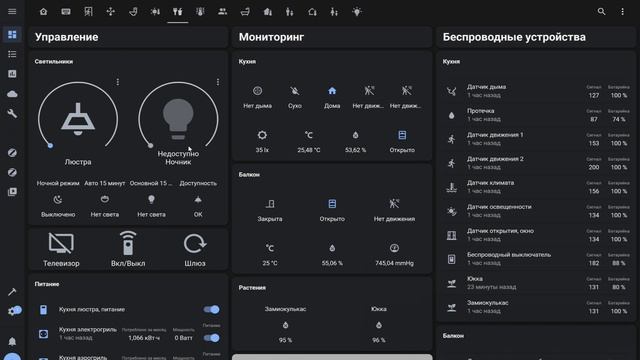Open the Датчик освещенности row
640x360 pixels.
click(x=536, y=211)
